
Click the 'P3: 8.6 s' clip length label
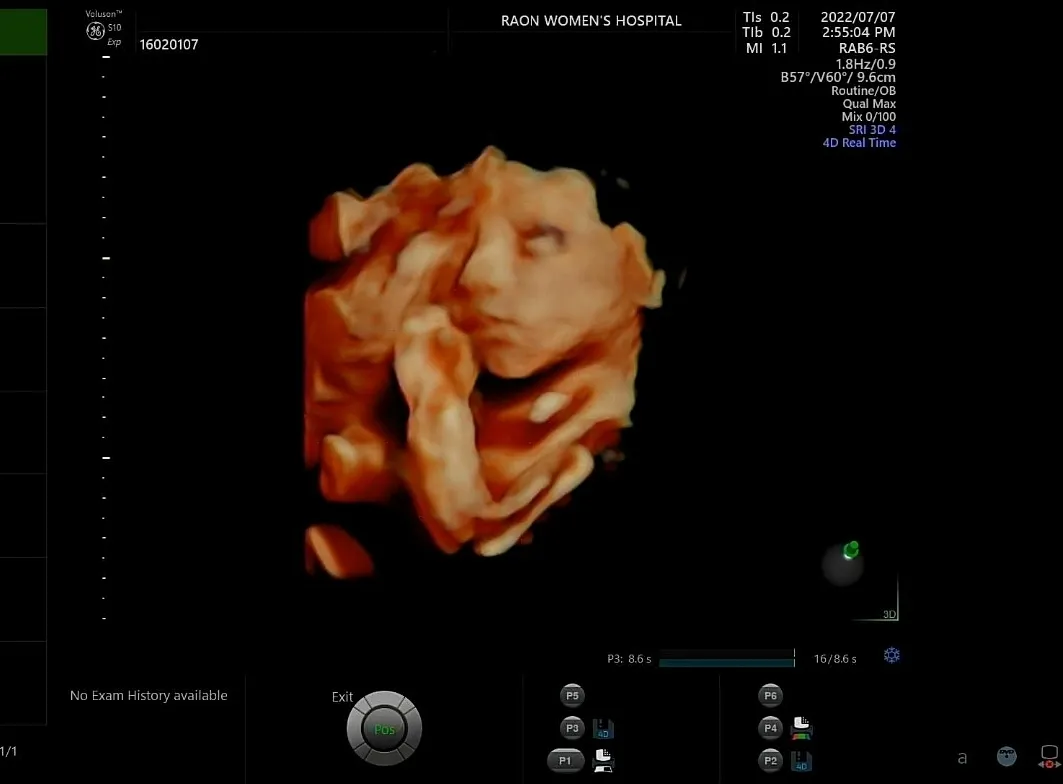629,659
